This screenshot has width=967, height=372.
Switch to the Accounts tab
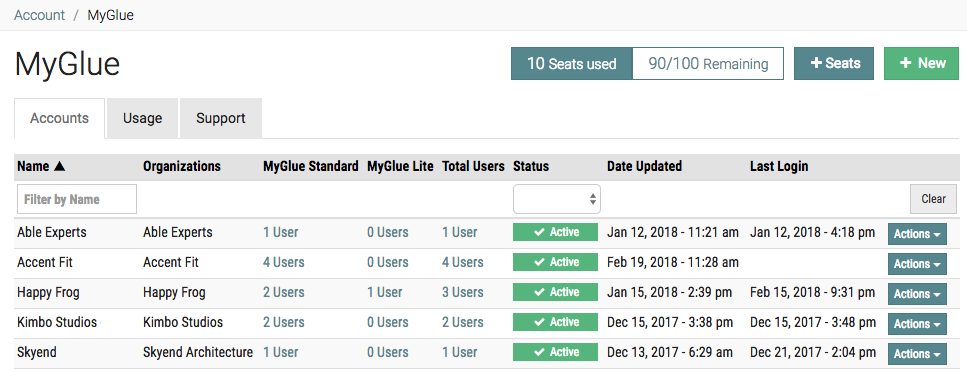click(x=59, y=118)
